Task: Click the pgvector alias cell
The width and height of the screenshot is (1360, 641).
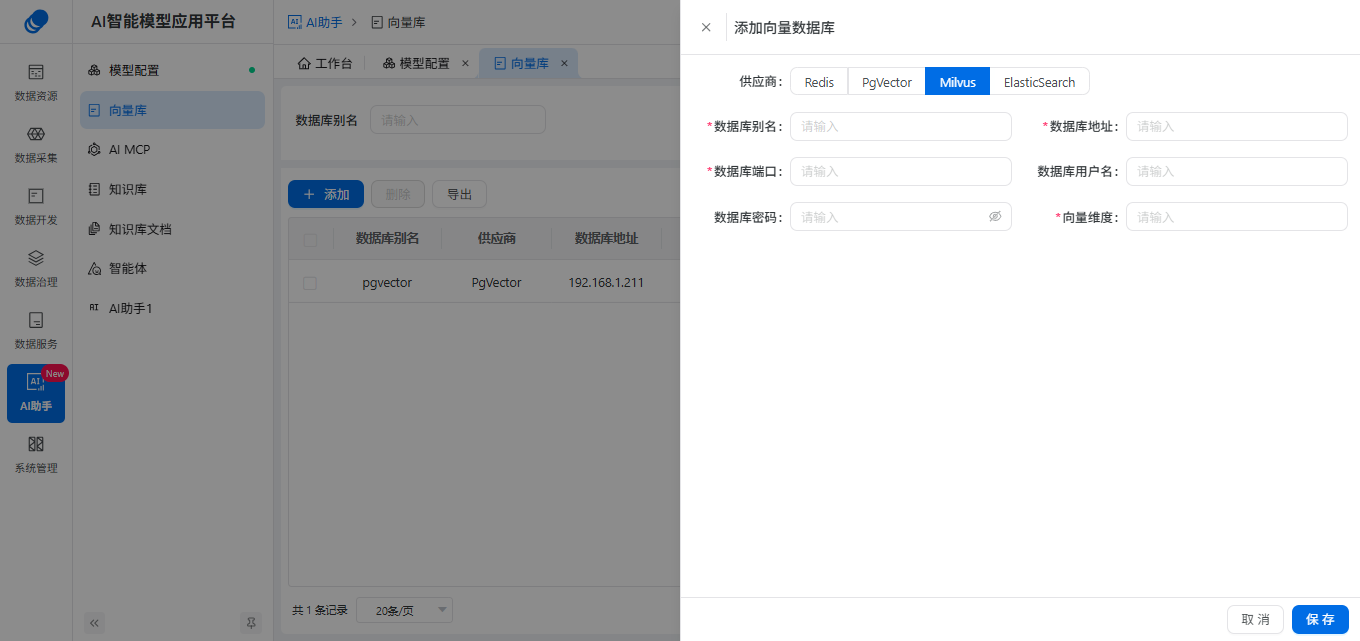Action: (x=387, y=283)
